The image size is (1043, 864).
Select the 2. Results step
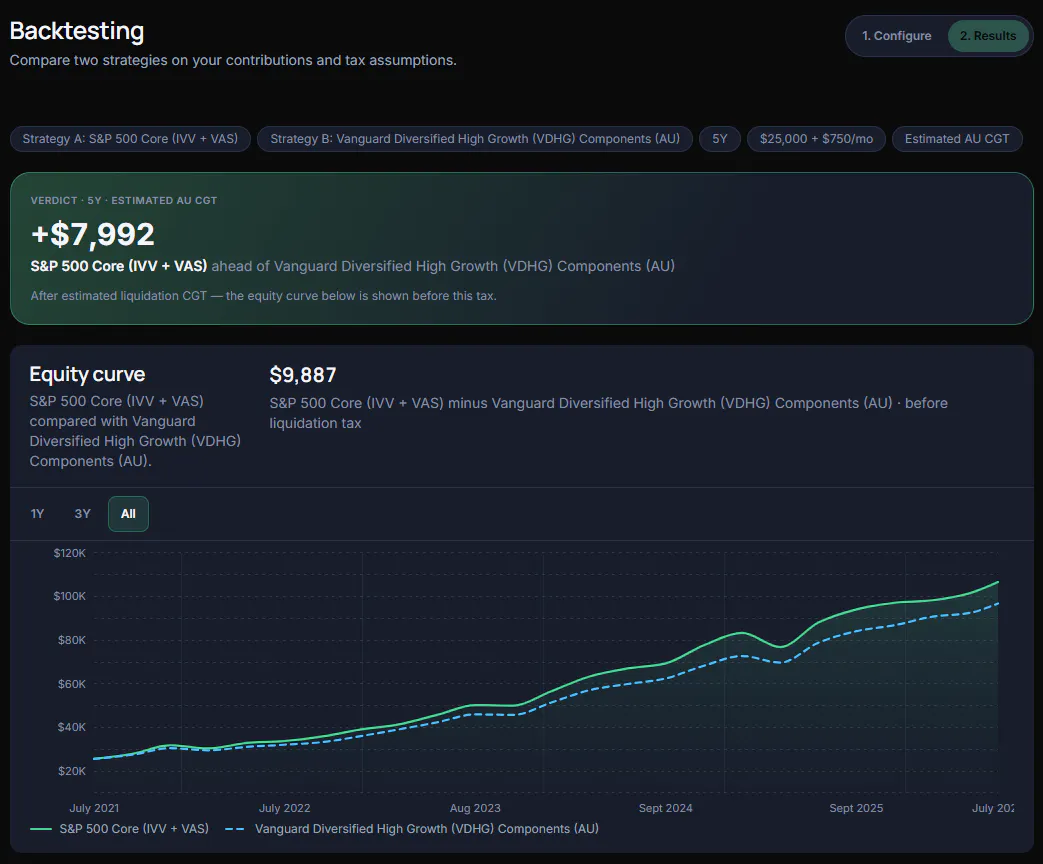(988, 36)
